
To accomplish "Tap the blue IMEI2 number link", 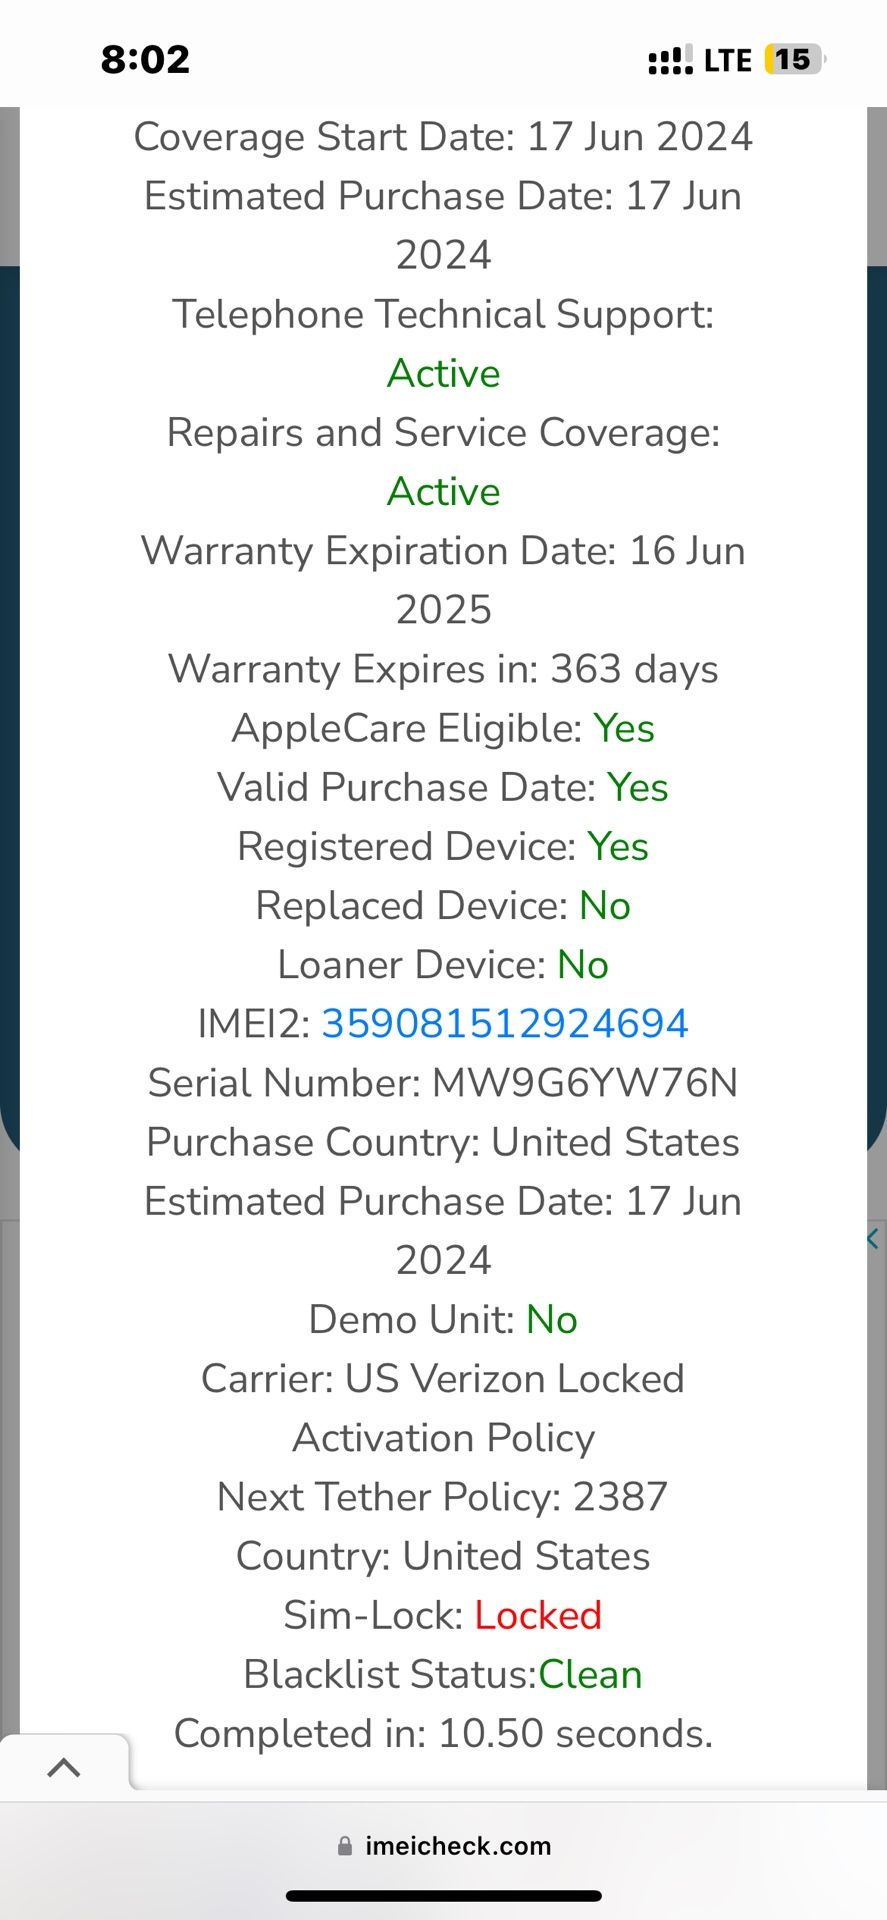I will 504,1023.
